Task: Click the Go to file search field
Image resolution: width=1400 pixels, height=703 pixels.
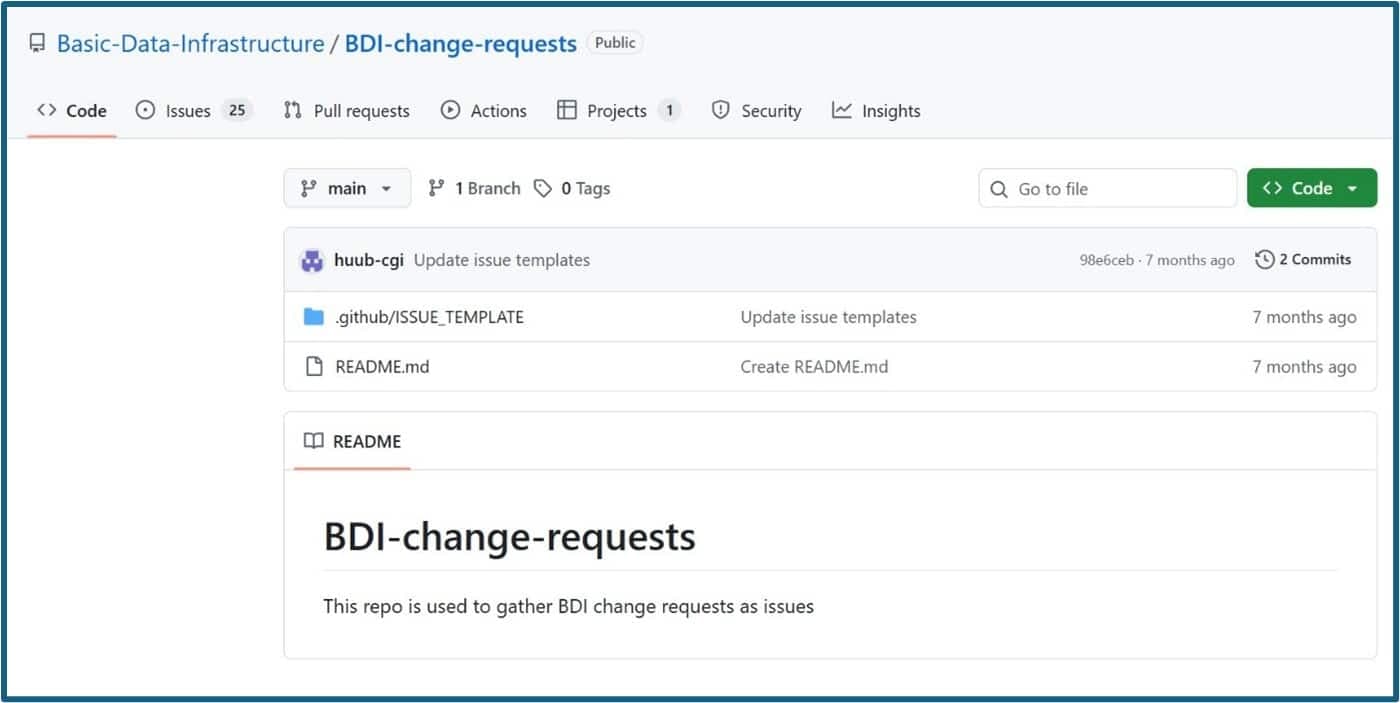Action: (1120, 189)
